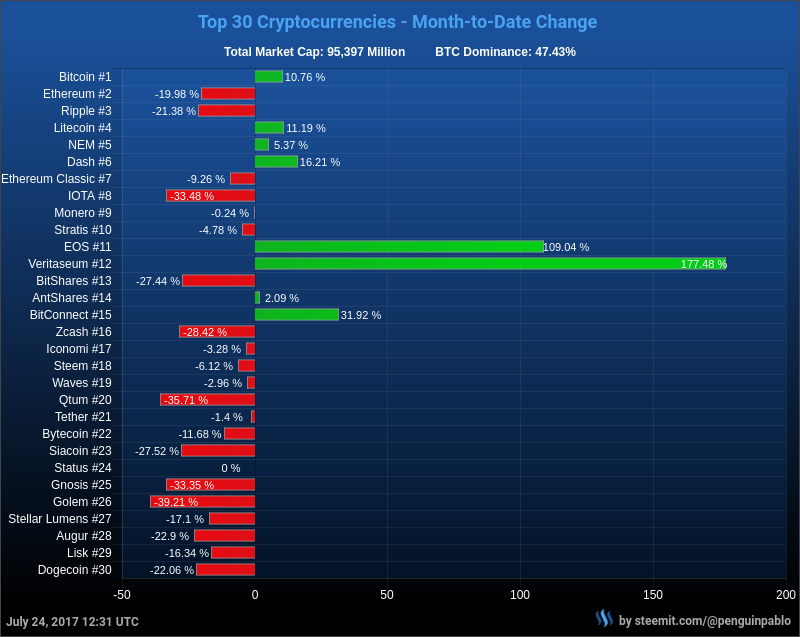The image size is (800, 637).
Task: Click the x-axis label 150
Action: (653, 595)
